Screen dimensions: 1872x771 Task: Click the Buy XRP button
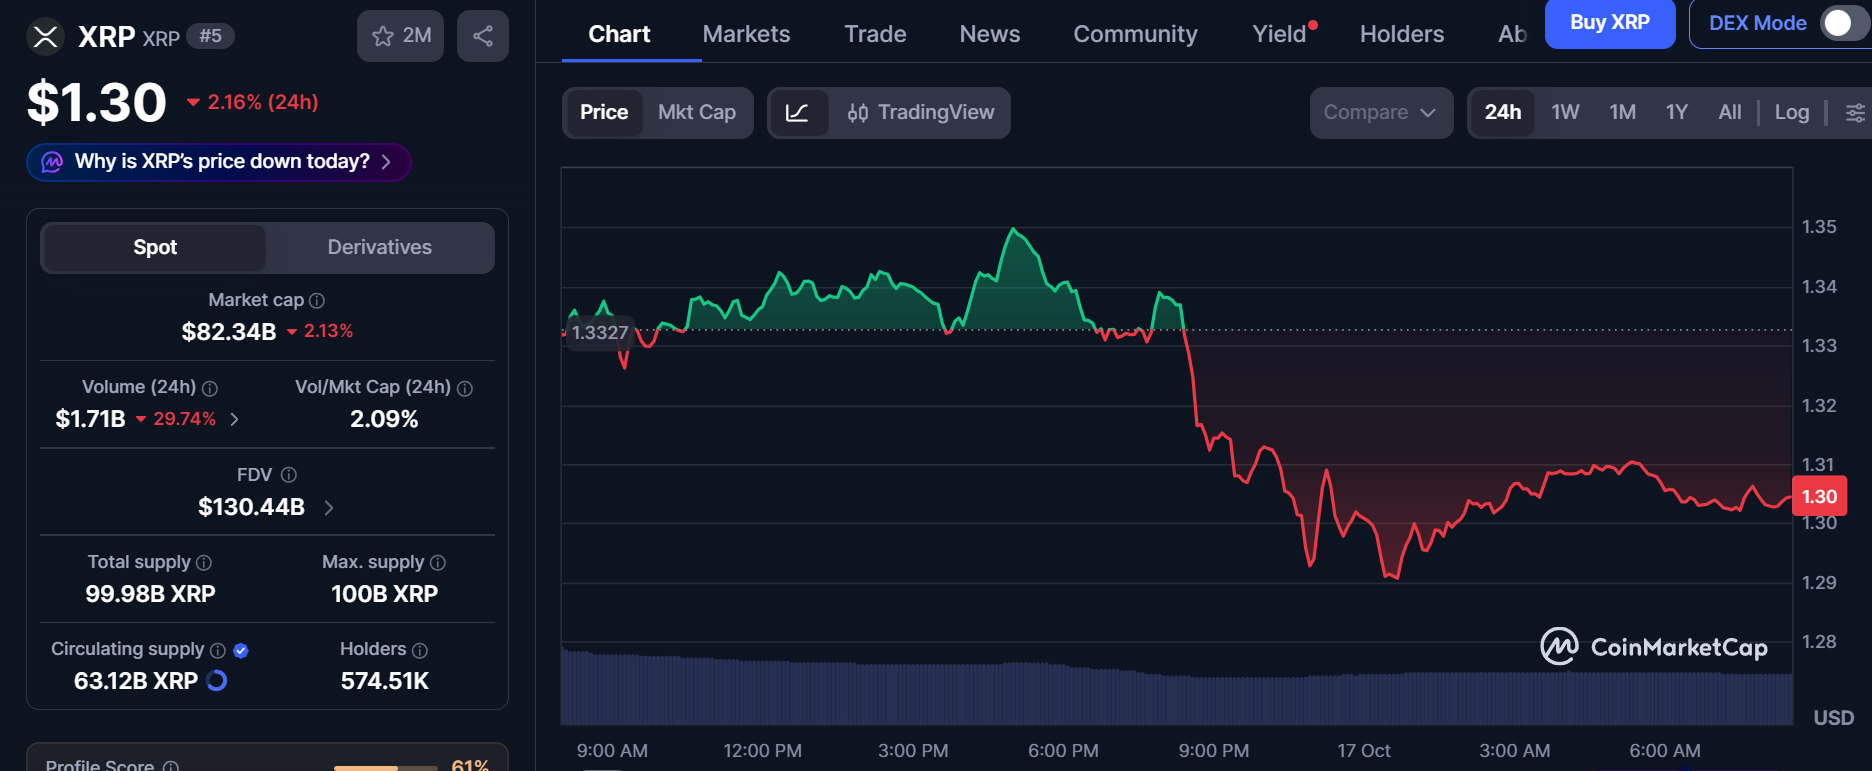pos(1610,23)
